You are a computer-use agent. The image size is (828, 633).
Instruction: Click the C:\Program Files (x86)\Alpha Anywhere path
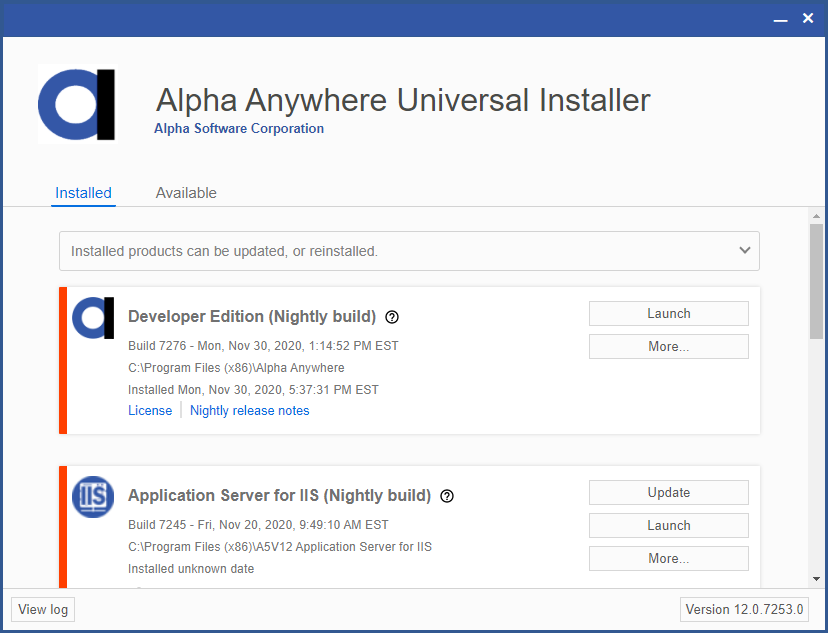[x=236, y=367]
